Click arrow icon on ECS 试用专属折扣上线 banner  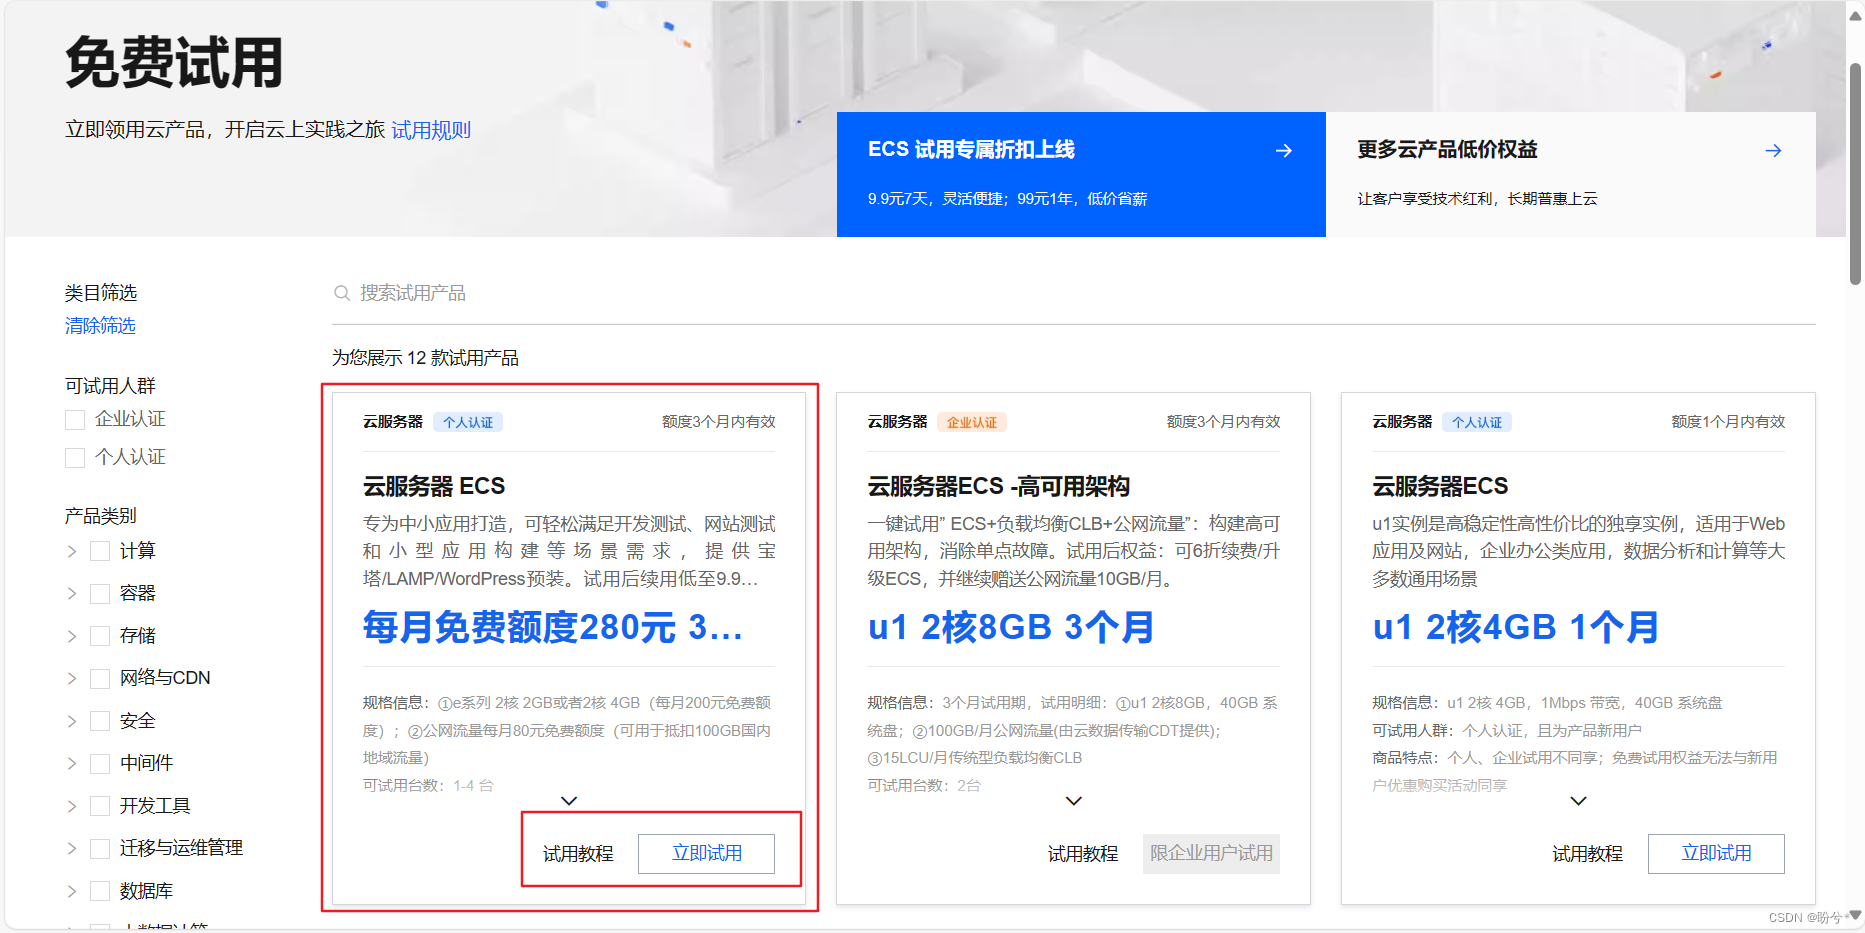(1284, 151)
